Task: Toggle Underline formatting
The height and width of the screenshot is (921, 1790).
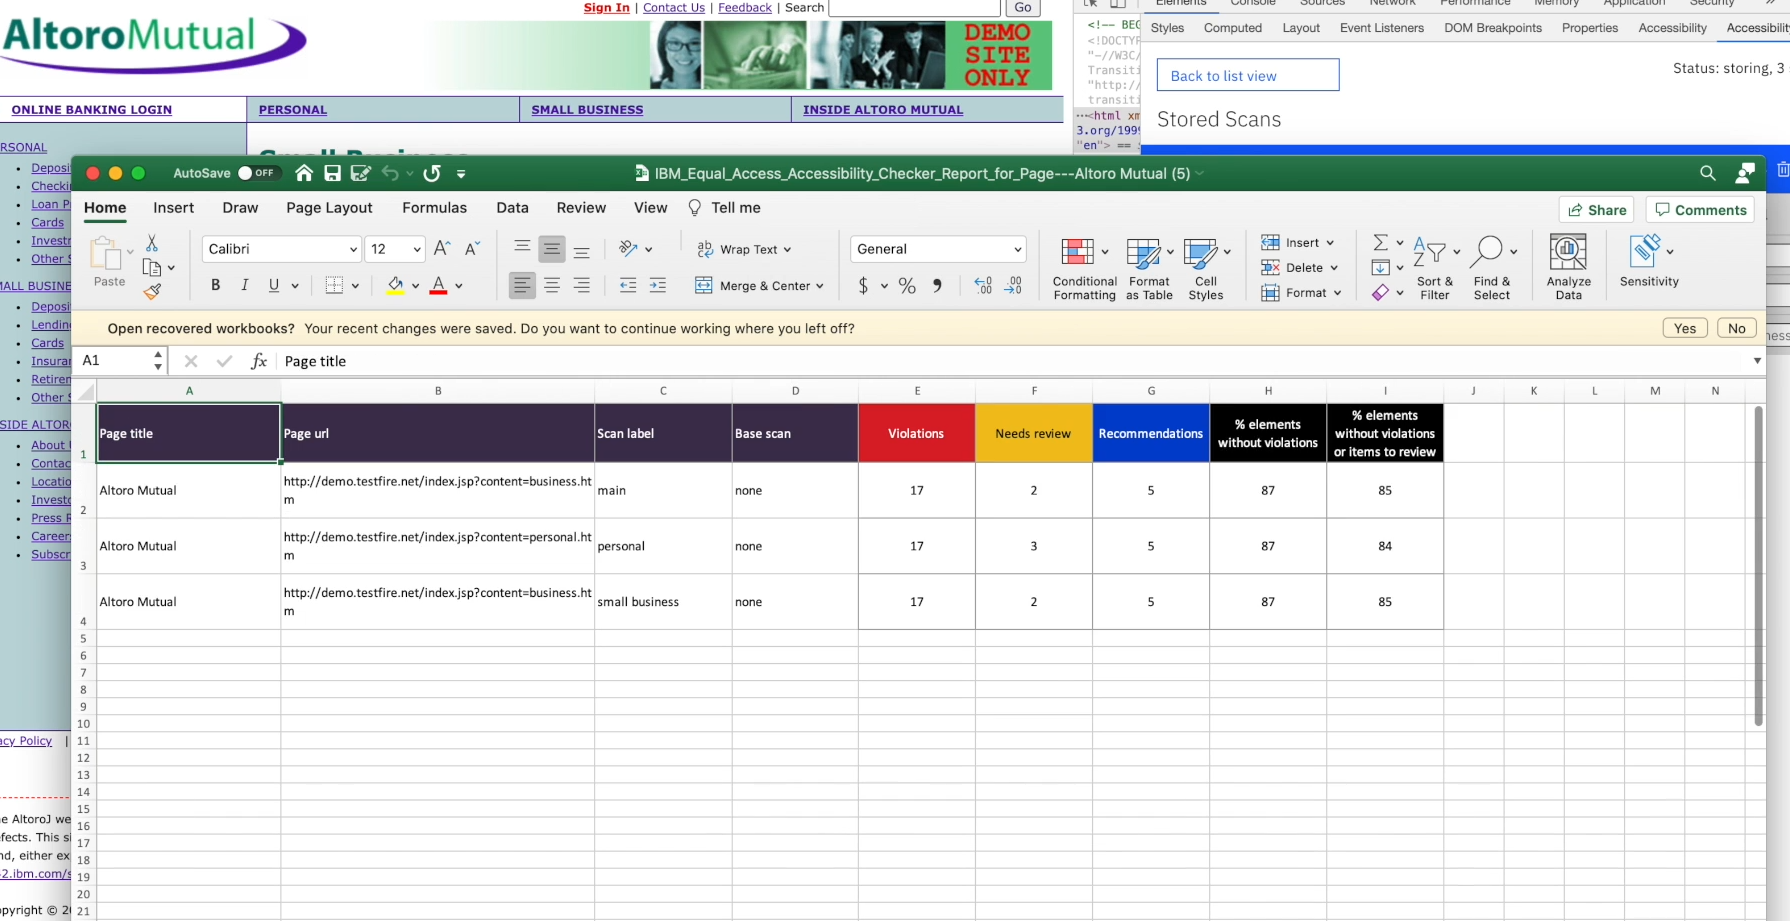Action: point(274,286)
